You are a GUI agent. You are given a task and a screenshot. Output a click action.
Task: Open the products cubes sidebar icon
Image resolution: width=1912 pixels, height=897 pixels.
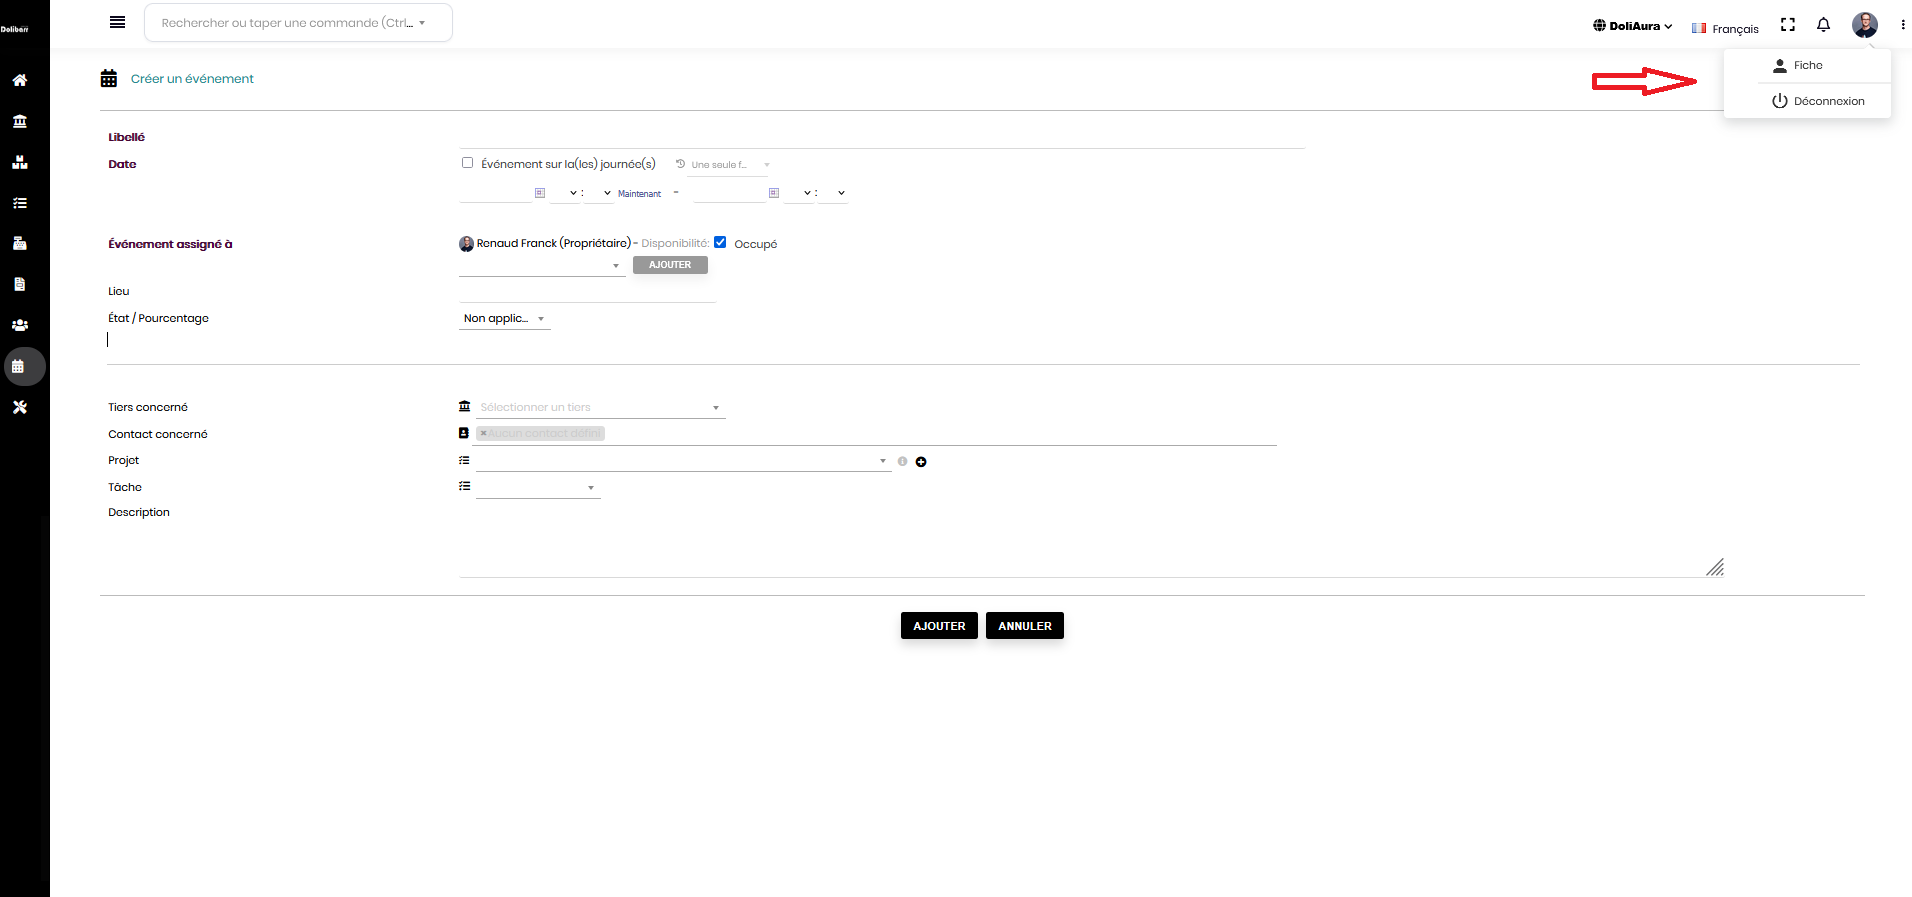pos(19,162)
